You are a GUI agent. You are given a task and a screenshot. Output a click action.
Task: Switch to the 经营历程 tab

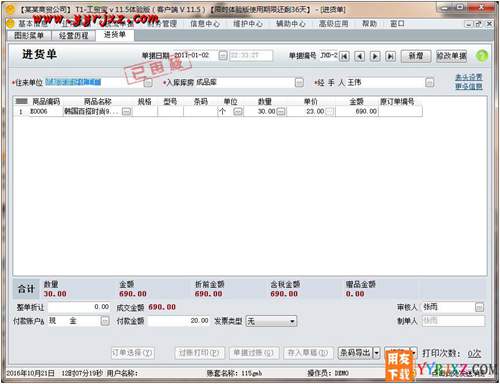click(x=73, y=35)
